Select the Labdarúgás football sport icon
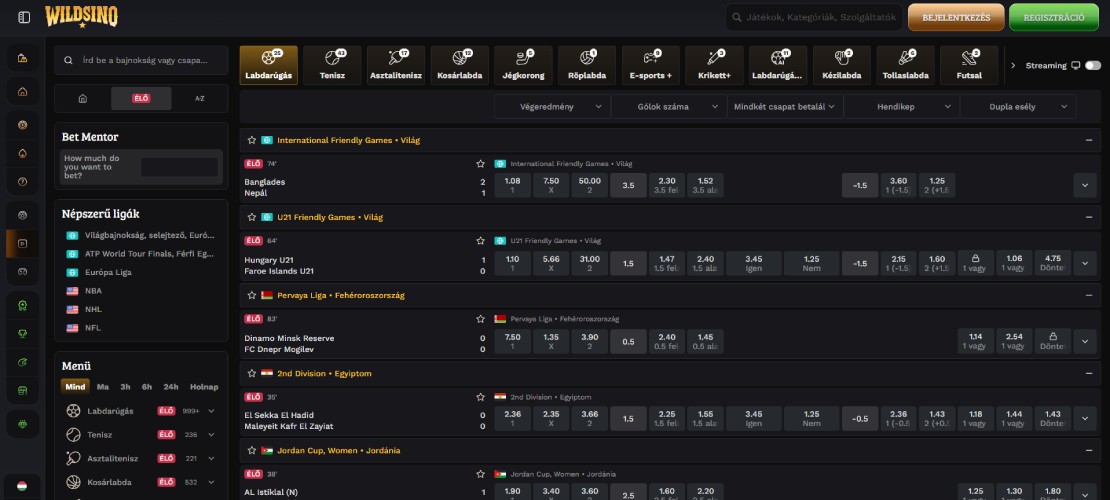1110x500 pixels. click(268, 65)
